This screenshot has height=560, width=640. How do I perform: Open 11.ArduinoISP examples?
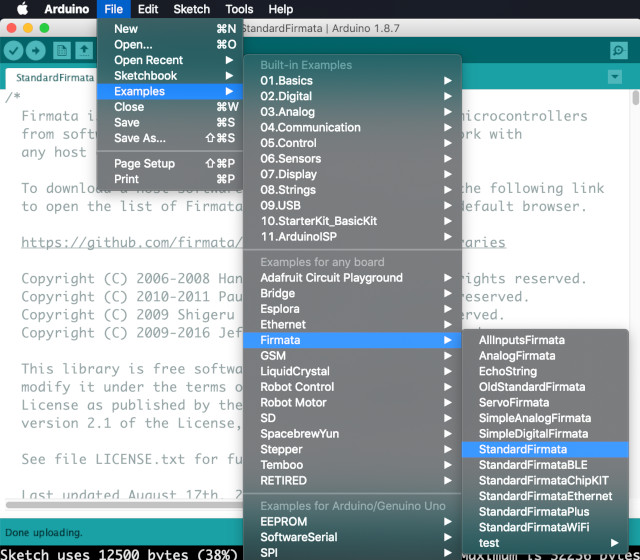[x=352, y=236]
